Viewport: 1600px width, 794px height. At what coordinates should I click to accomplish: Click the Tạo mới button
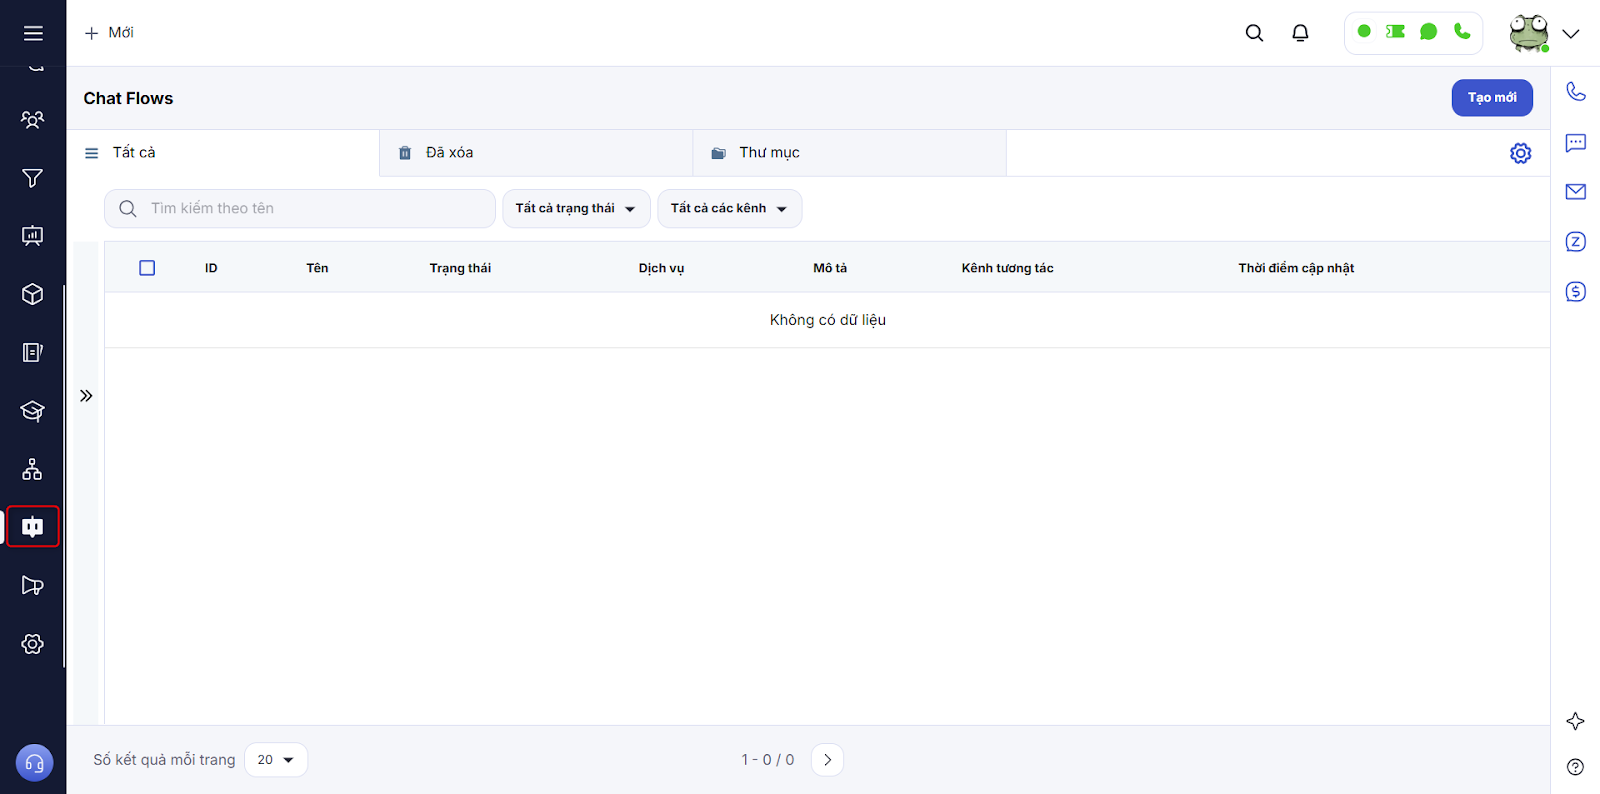tap(1491, 98)
